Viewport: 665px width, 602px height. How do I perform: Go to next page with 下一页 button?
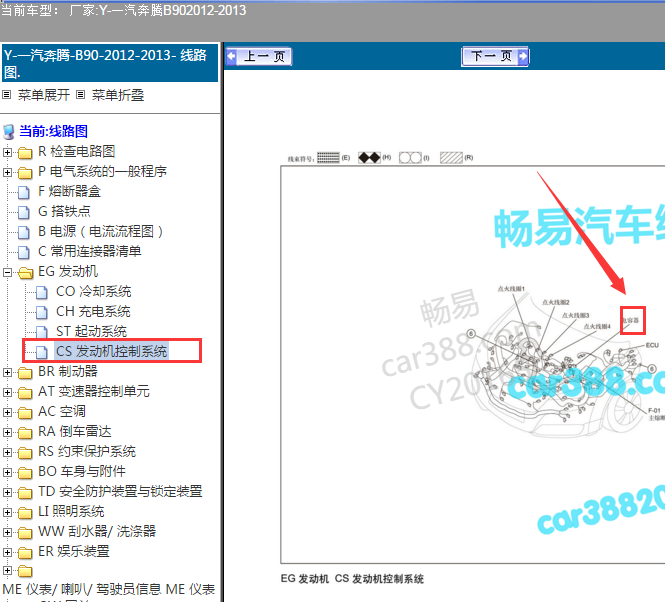[x=495, y=56]
